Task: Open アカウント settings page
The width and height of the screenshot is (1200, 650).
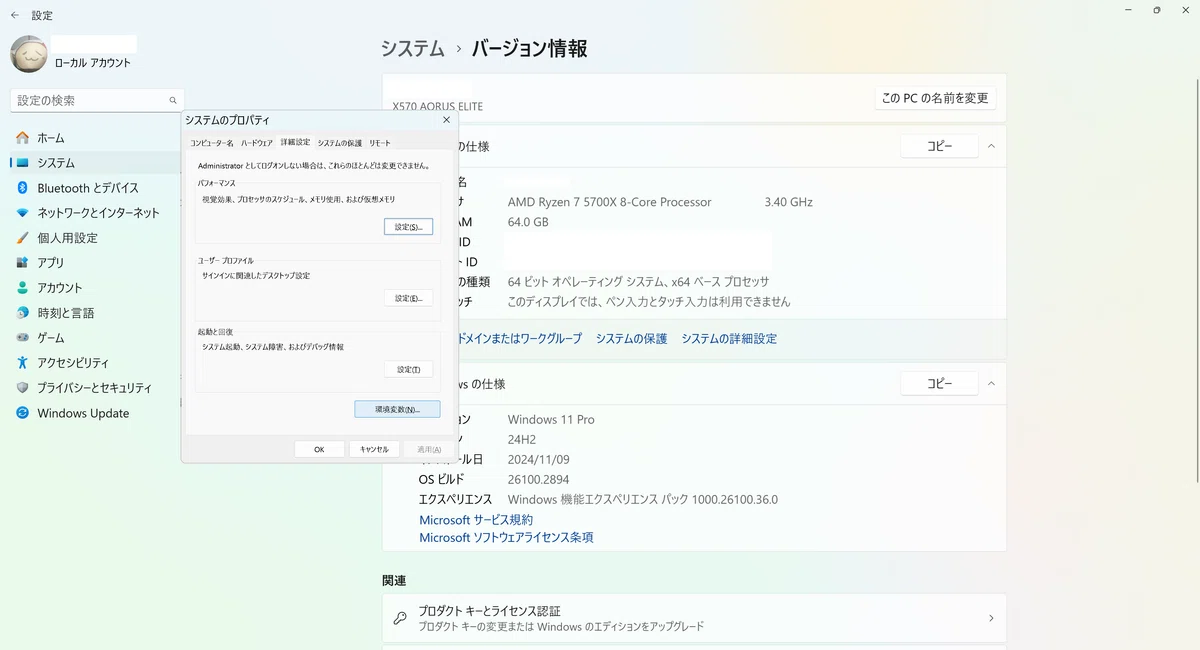Action: 95,288
